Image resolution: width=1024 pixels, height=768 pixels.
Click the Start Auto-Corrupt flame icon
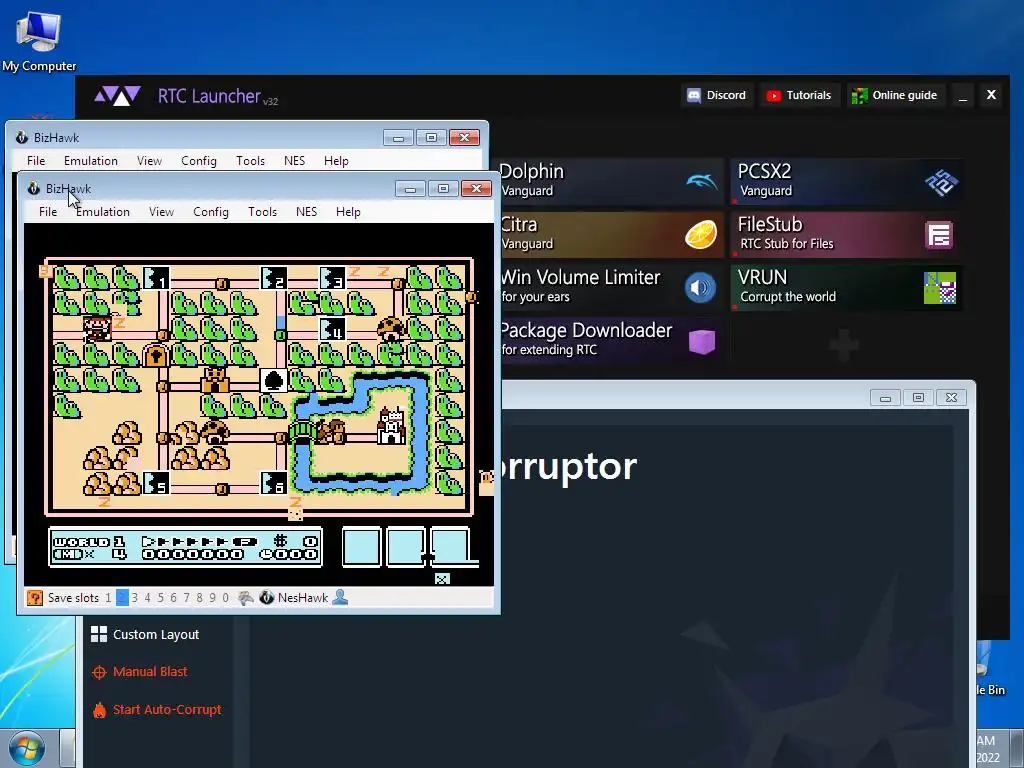click(x=99, y=710)
